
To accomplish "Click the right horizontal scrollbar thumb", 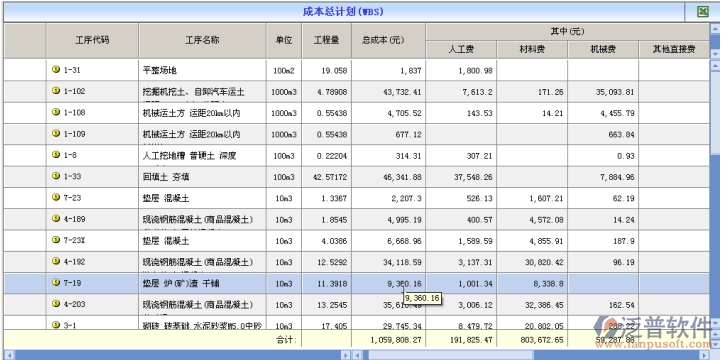I will pyautogui.click(x=450, y=355).
